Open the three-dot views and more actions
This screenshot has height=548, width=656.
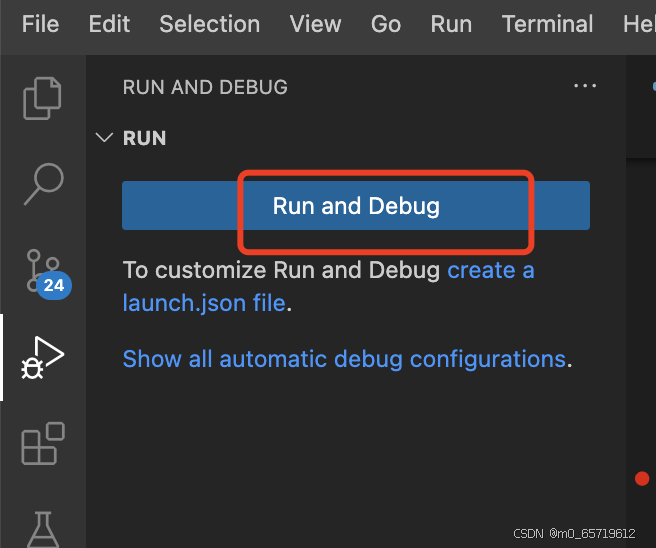tap(585, 86)
